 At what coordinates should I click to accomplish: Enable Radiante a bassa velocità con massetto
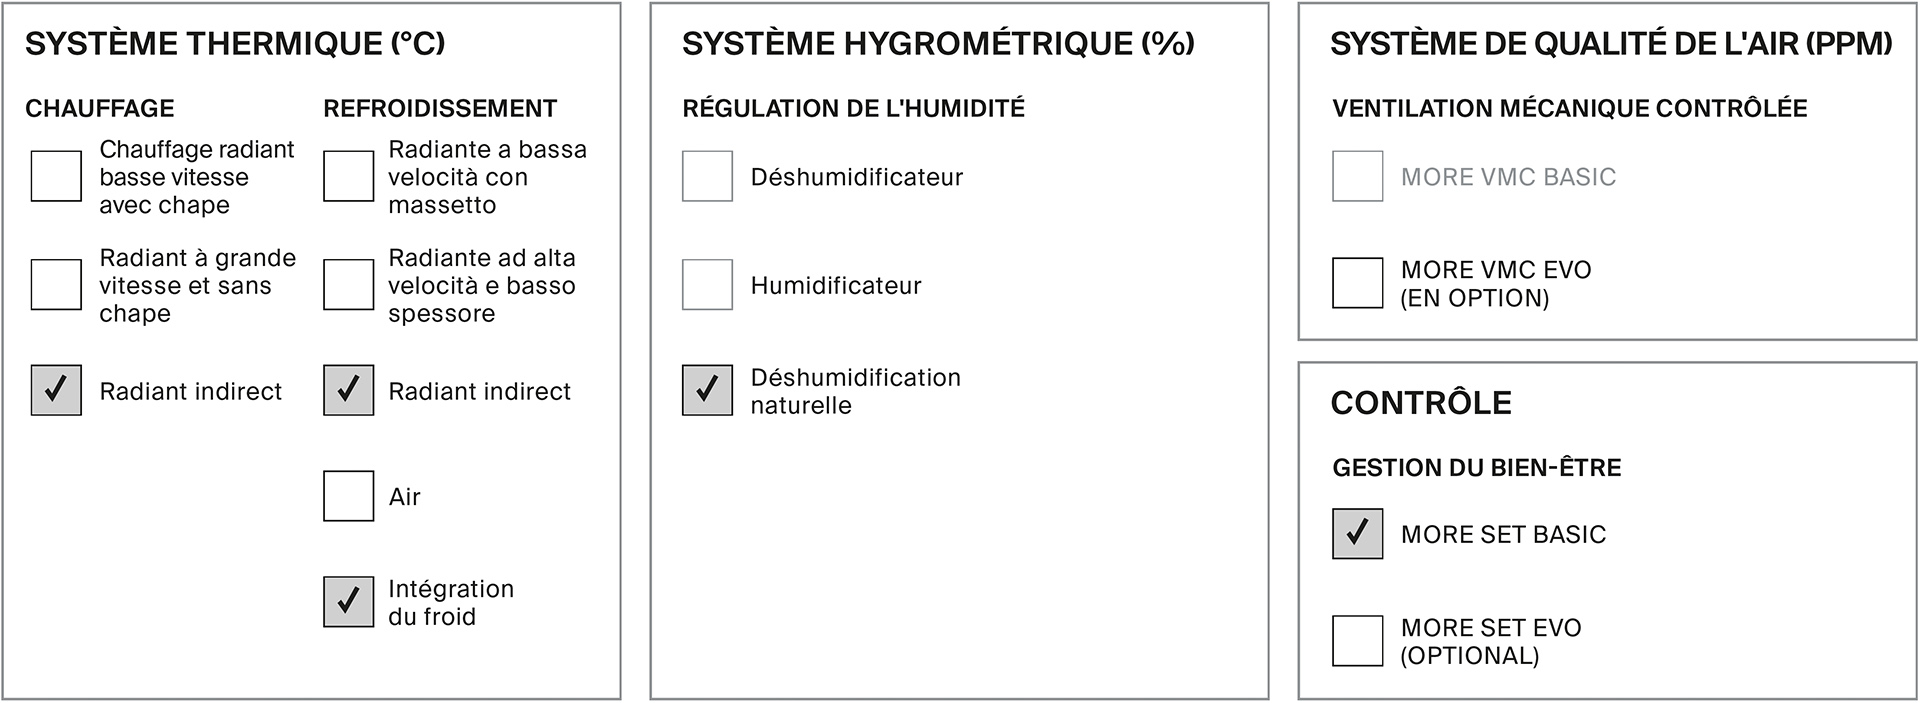pyautogui.click(x=348, y=176)
